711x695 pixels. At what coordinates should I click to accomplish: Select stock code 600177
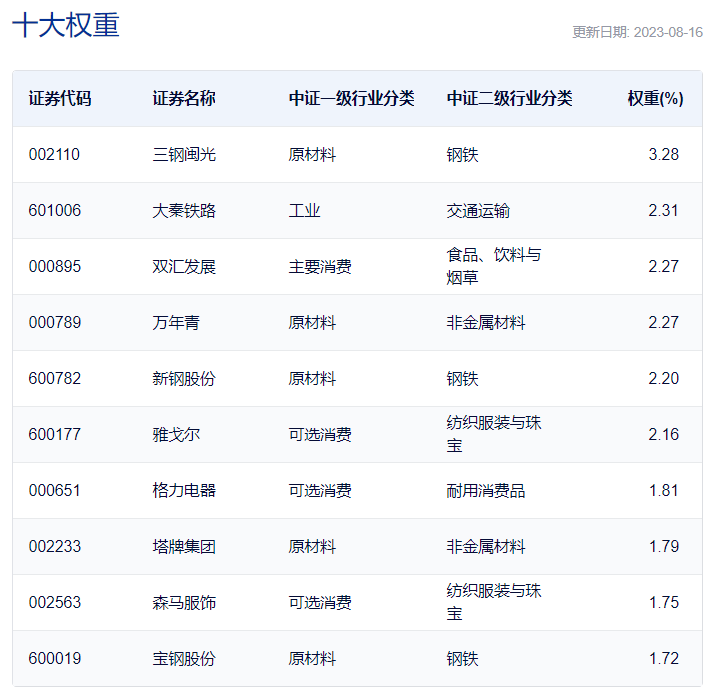pos(55,434)
